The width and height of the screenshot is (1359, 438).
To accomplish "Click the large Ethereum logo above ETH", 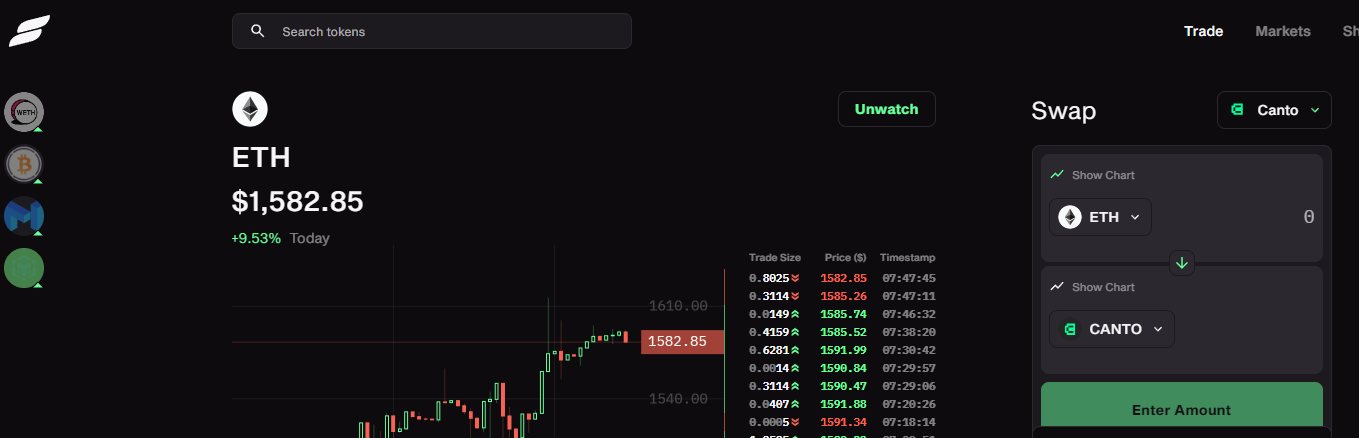I will 250,109.
